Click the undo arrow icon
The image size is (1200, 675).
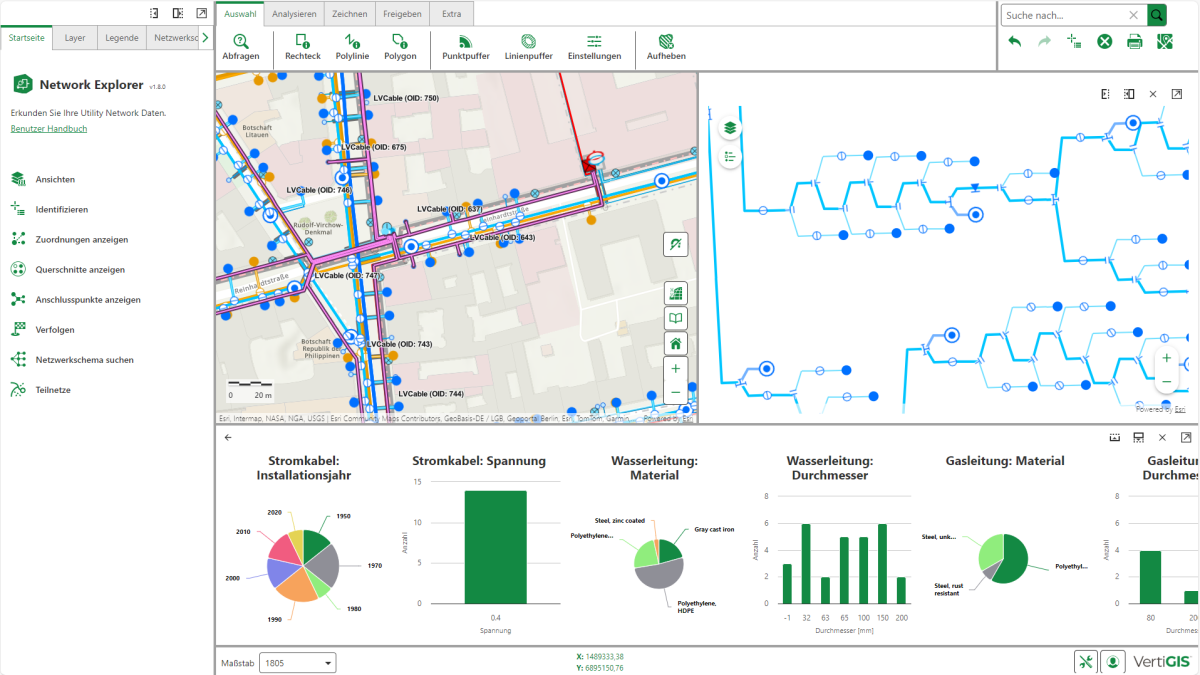coord(1015,41)
